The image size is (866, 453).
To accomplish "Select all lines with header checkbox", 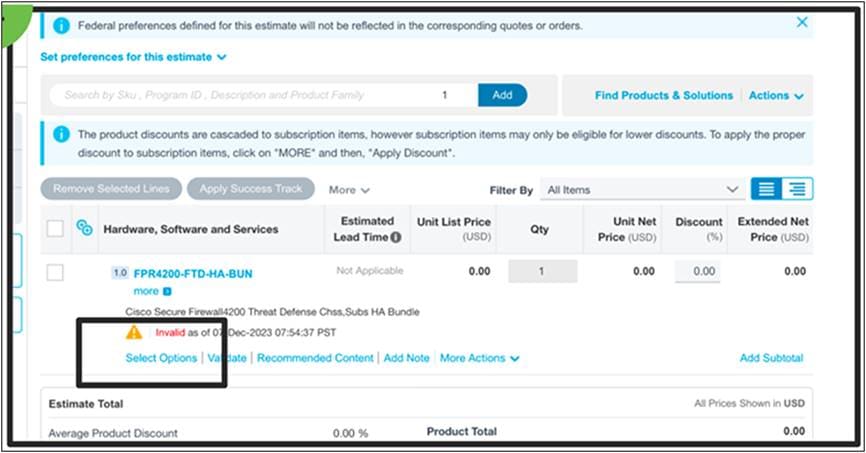I will point(55,229).
